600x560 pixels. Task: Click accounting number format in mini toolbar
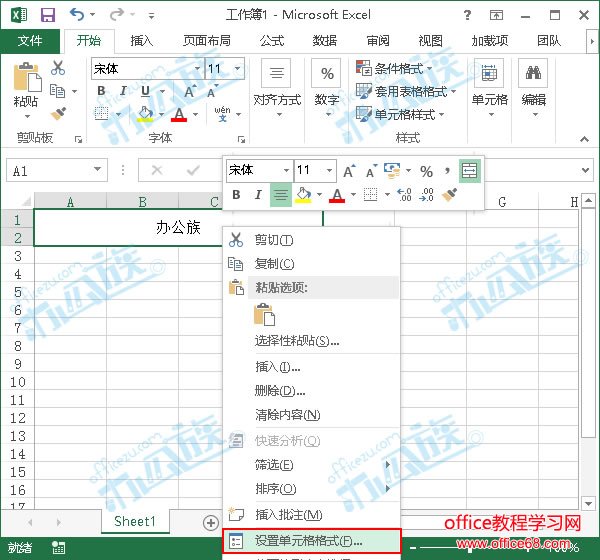392,170
